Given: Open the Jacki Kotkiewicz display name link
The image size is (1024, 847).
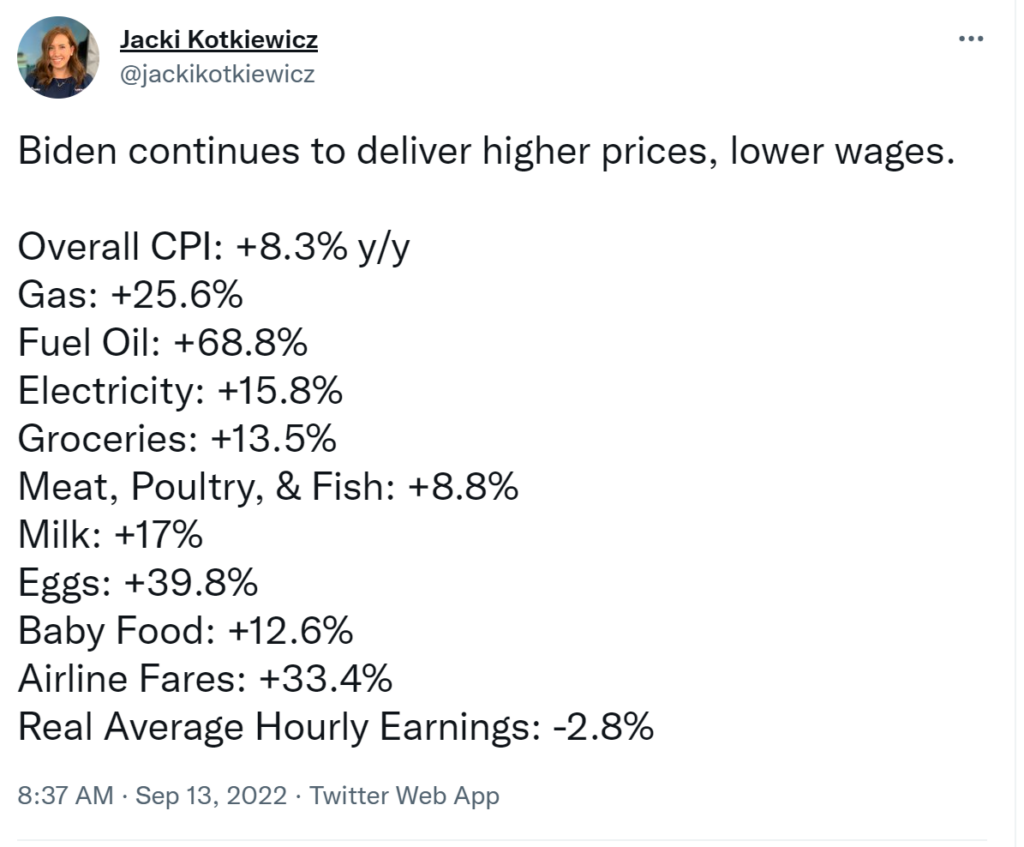Looking at the screenshot, I should [218, 40].
